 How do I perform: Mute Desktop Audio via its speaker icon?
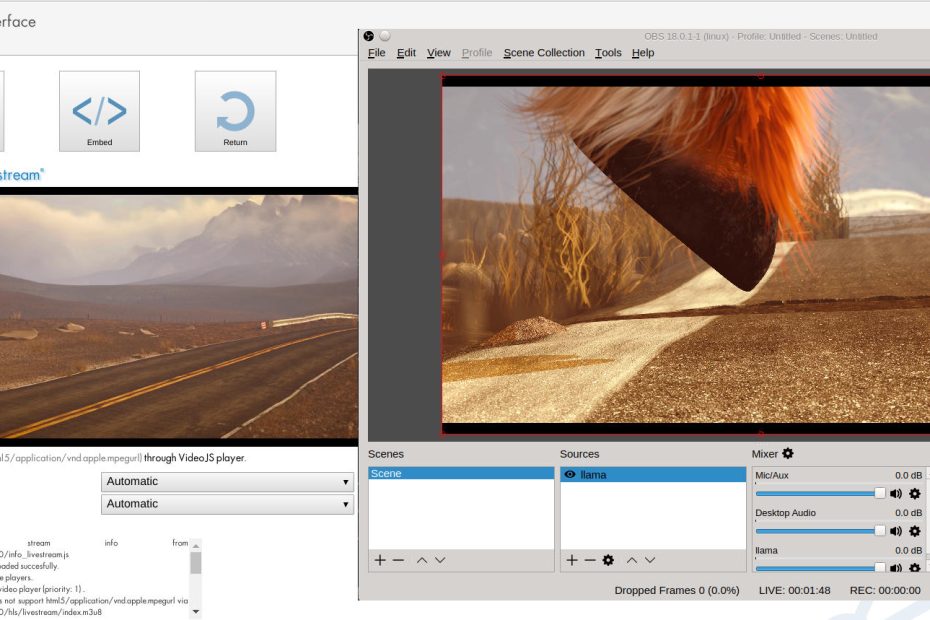click(896, 531)
